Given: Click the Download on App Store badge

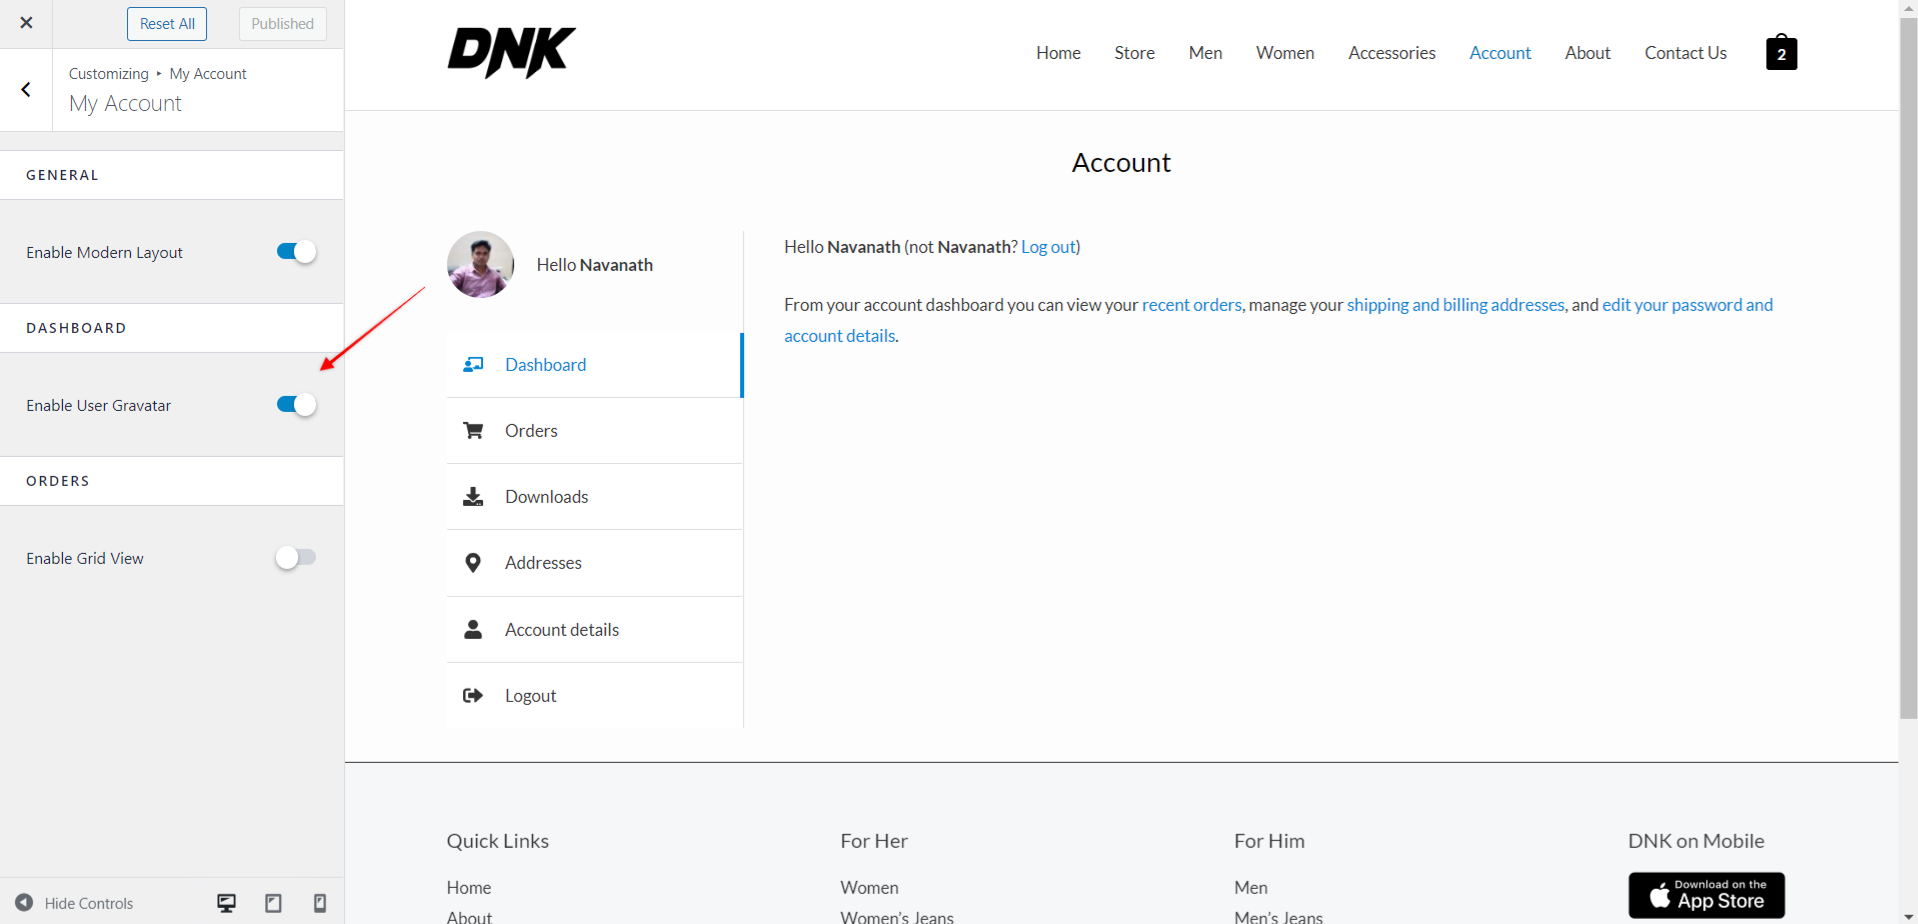Looking at the screenshot, I should click(1706, 896).
